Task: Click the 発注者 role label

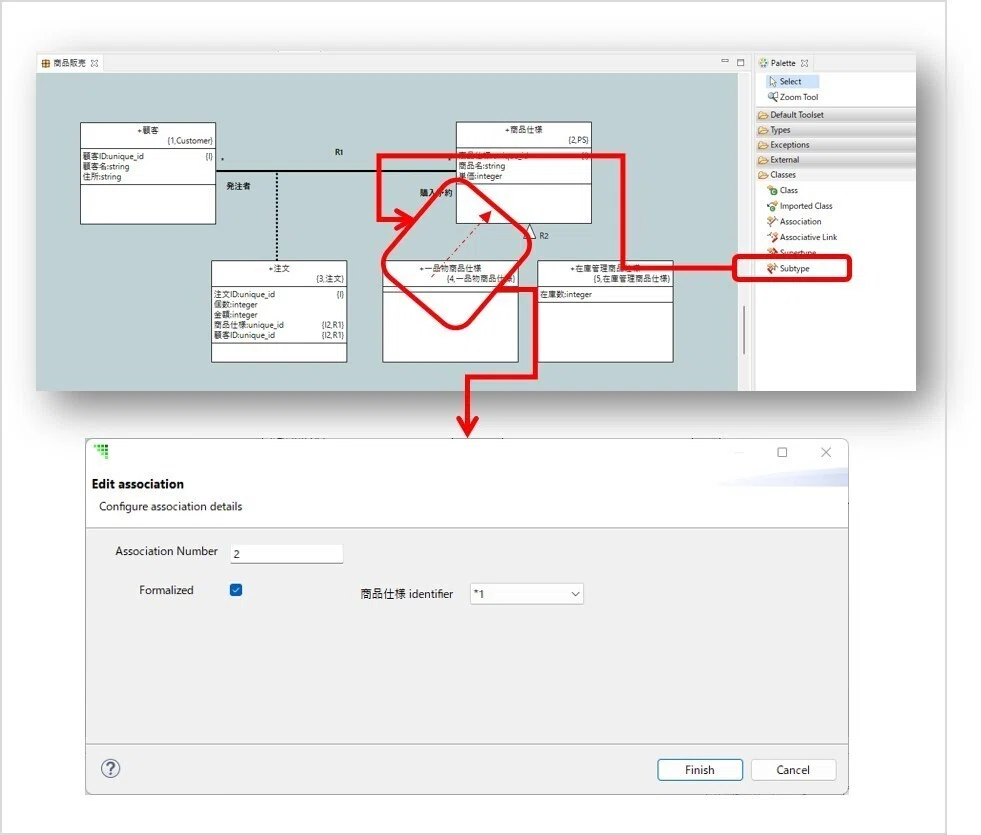Action: 238,186
